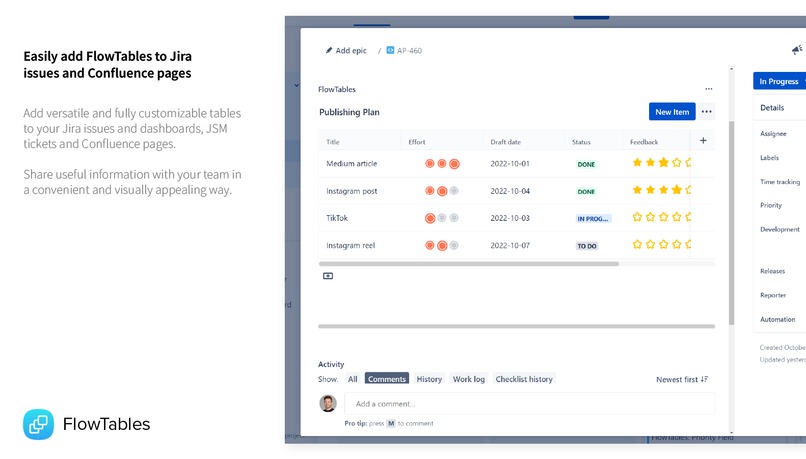This screenshot has height=459, width=806.
Task: Click the Effort column header
Action: tap(417, 142)
